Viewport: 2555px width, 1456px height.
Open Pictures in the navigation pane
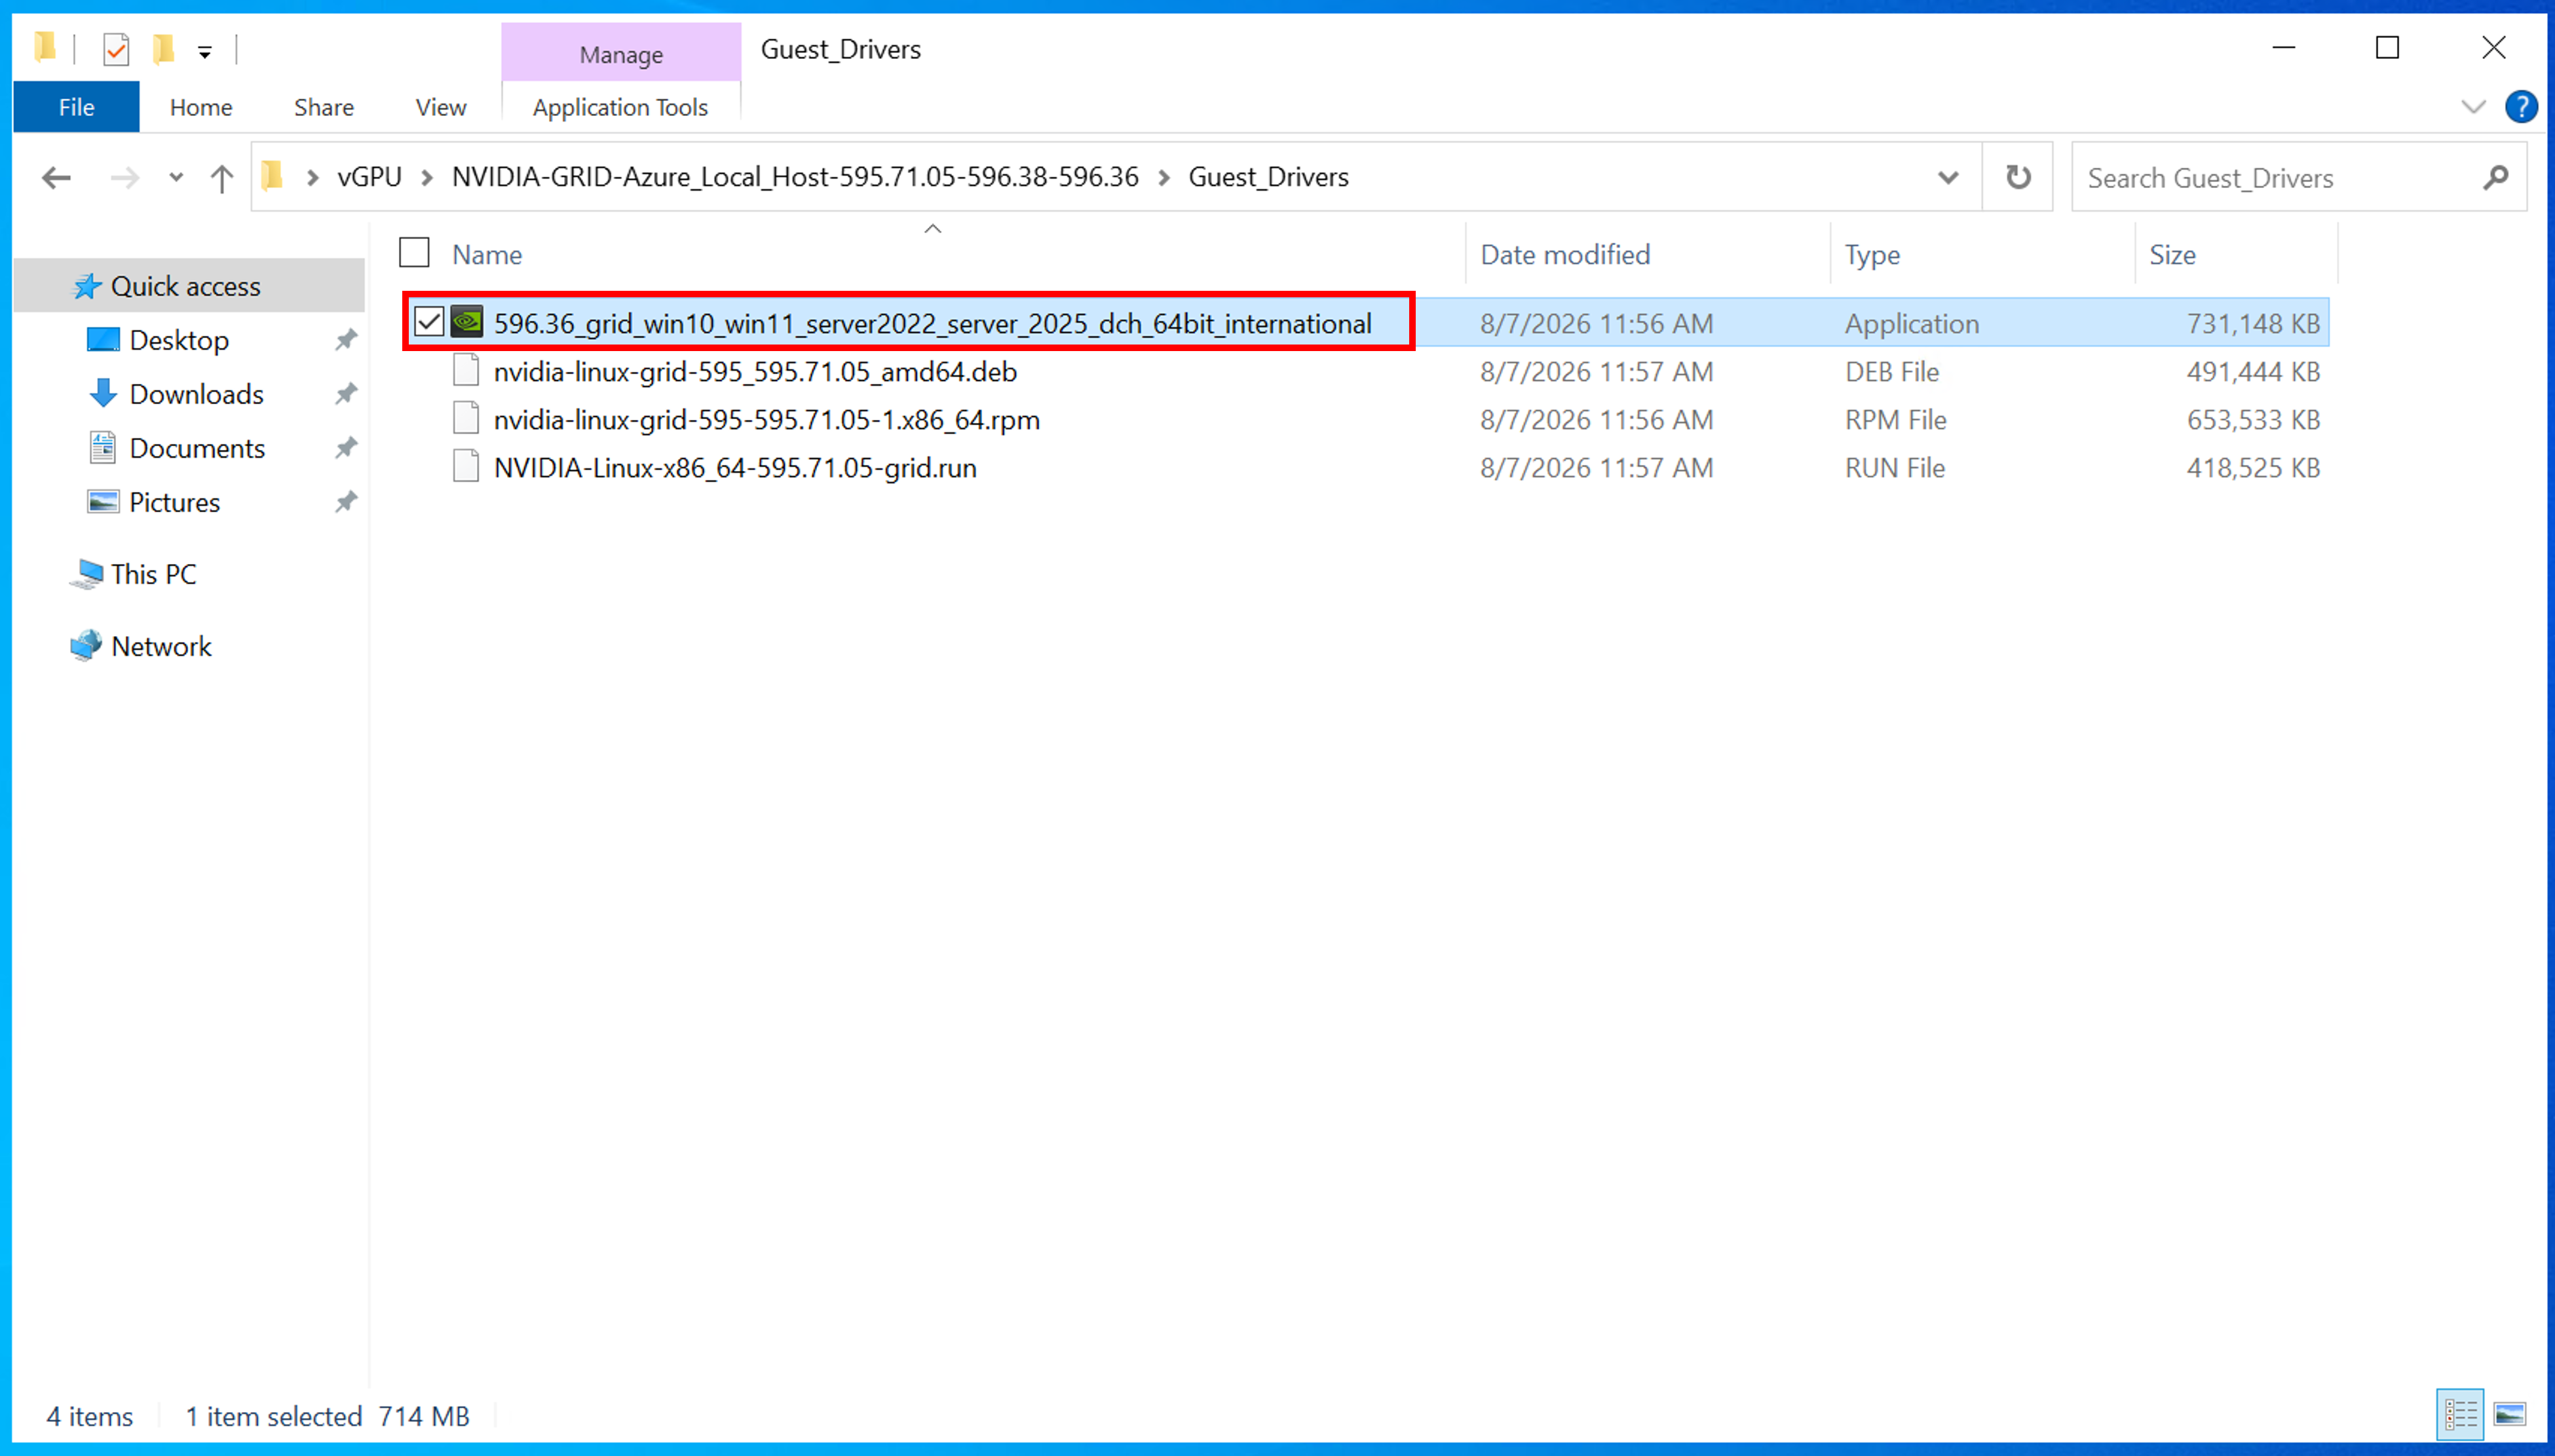click(x=174, y=502)
